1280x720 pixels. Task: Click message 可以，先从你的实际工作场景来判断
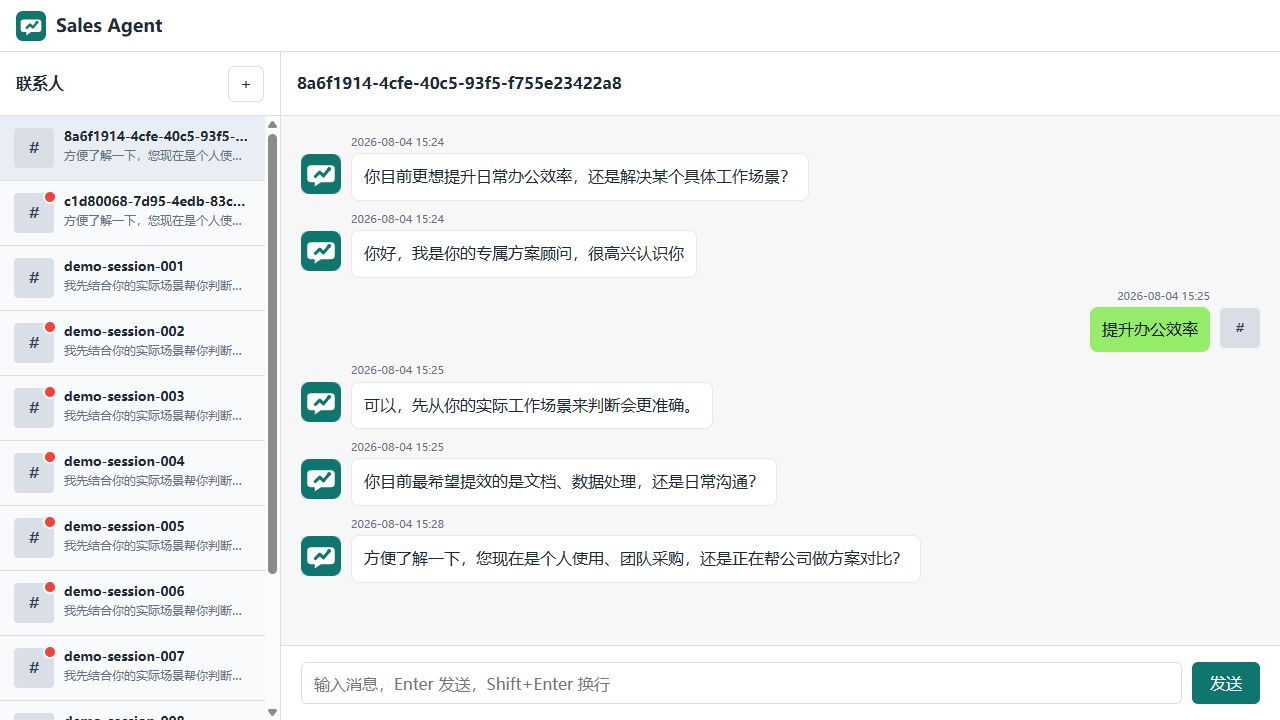(x=532, y=406)
